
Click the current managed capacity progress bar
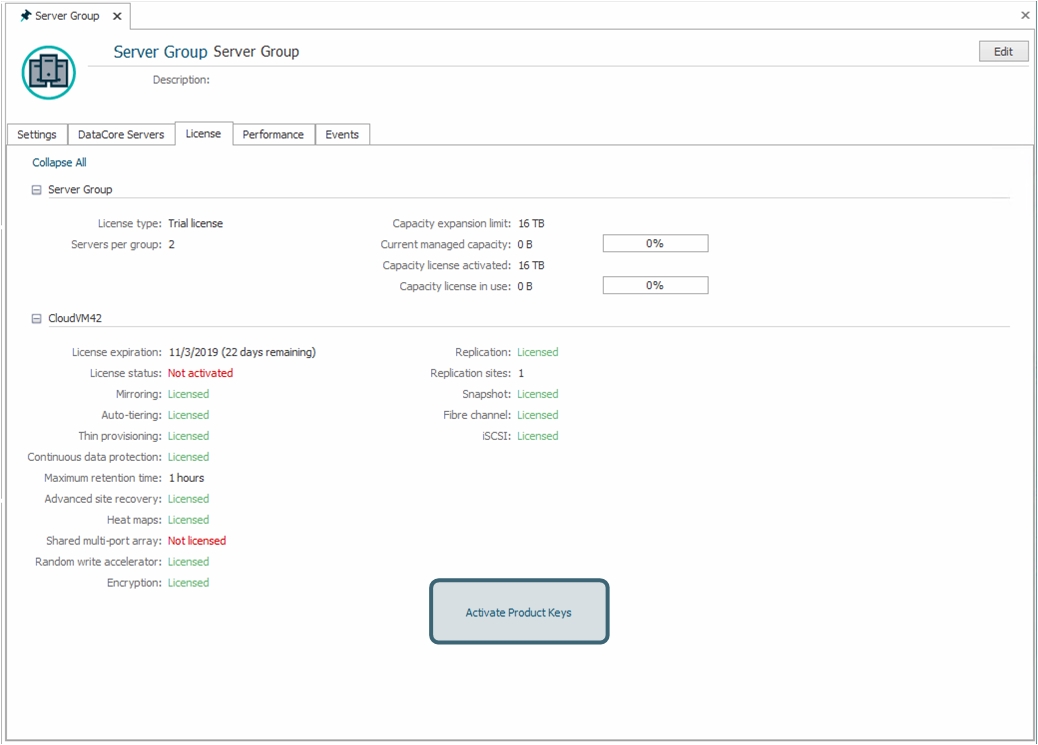coord(655,244)
